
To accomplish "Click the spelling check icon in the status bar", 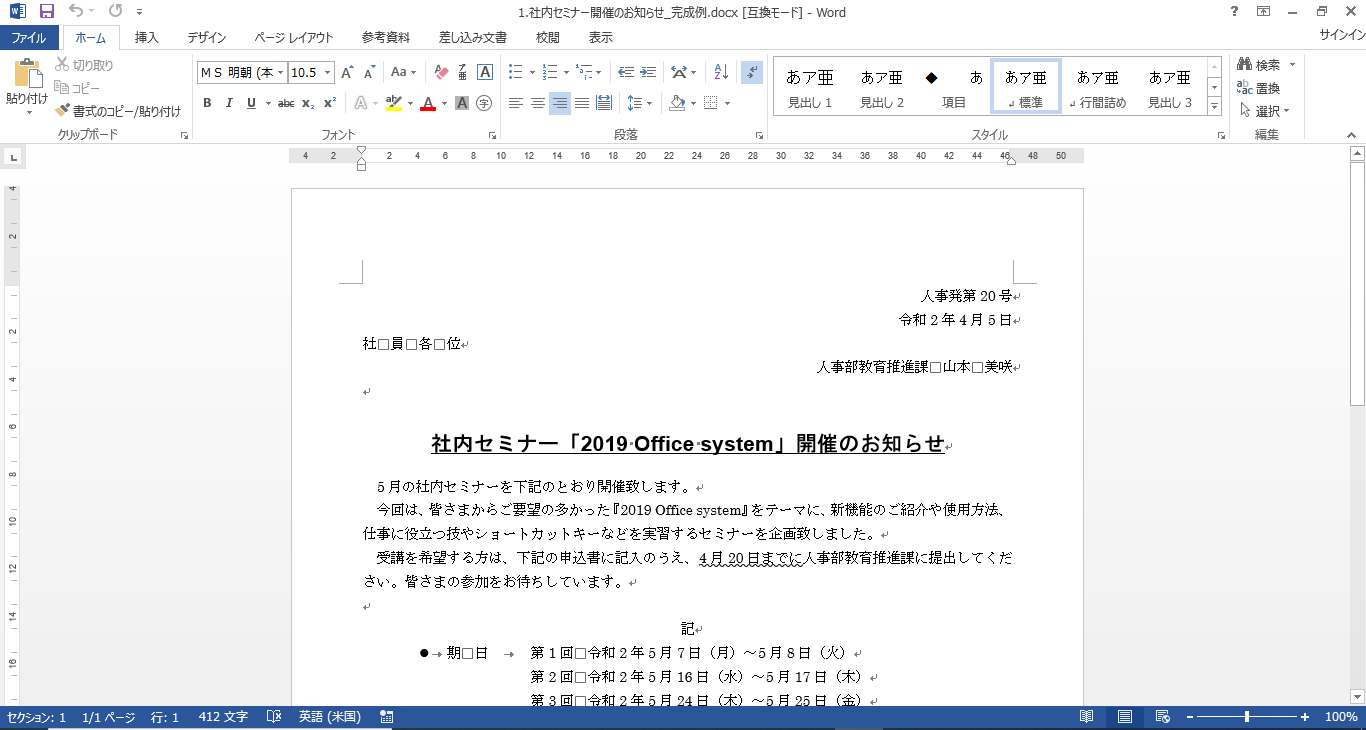I will coord(274,717).
